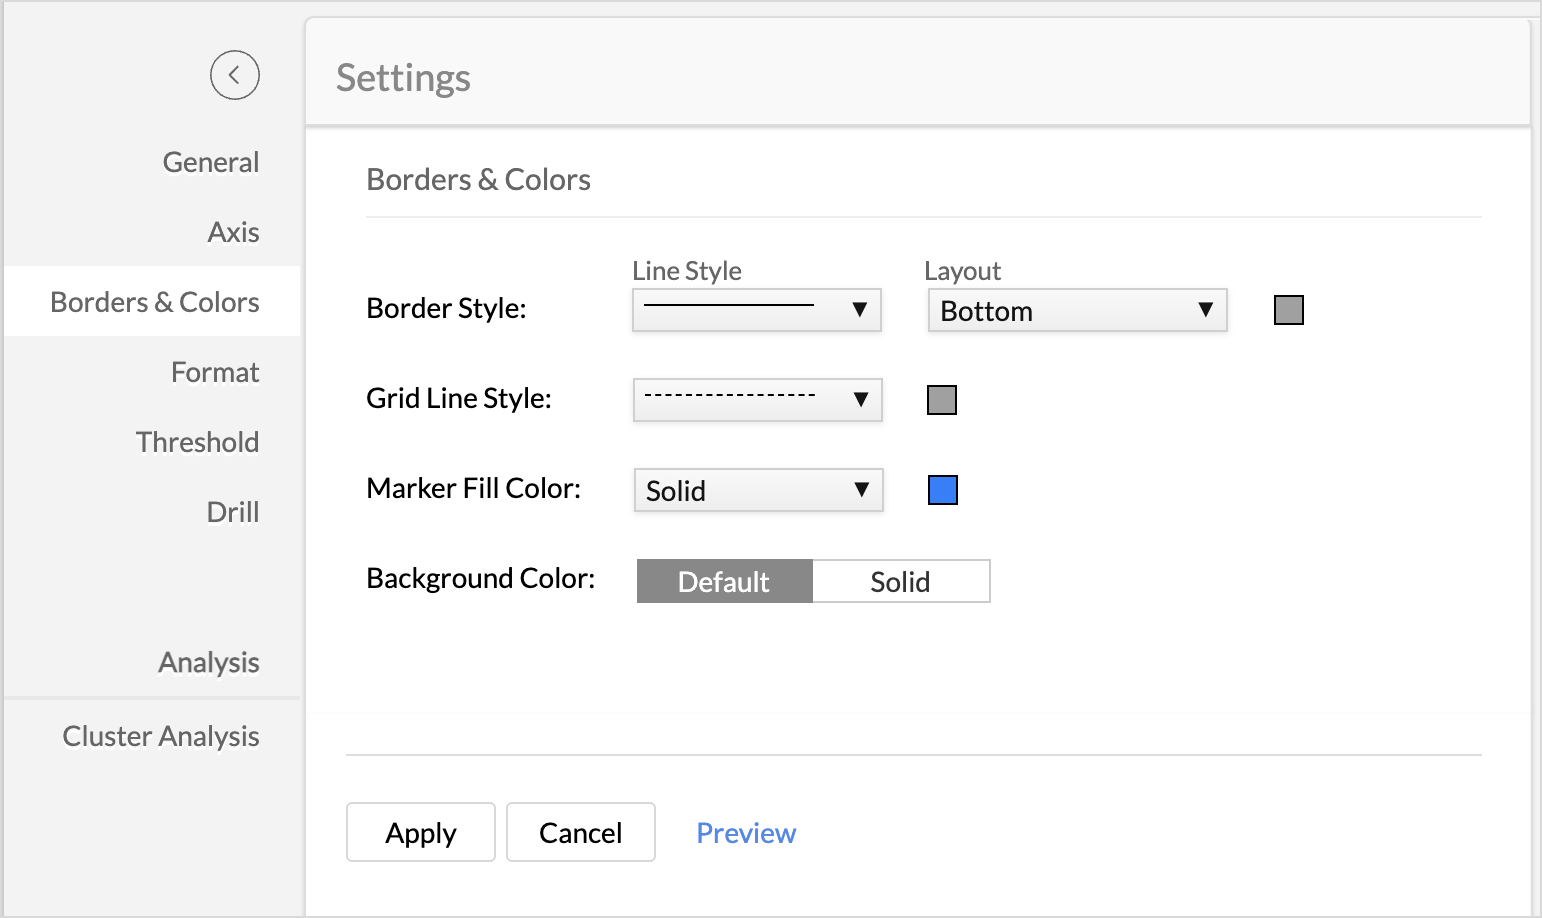
Task: Open the Marker Fill Color Solid dropdown
Action: [x=758, y=490]
